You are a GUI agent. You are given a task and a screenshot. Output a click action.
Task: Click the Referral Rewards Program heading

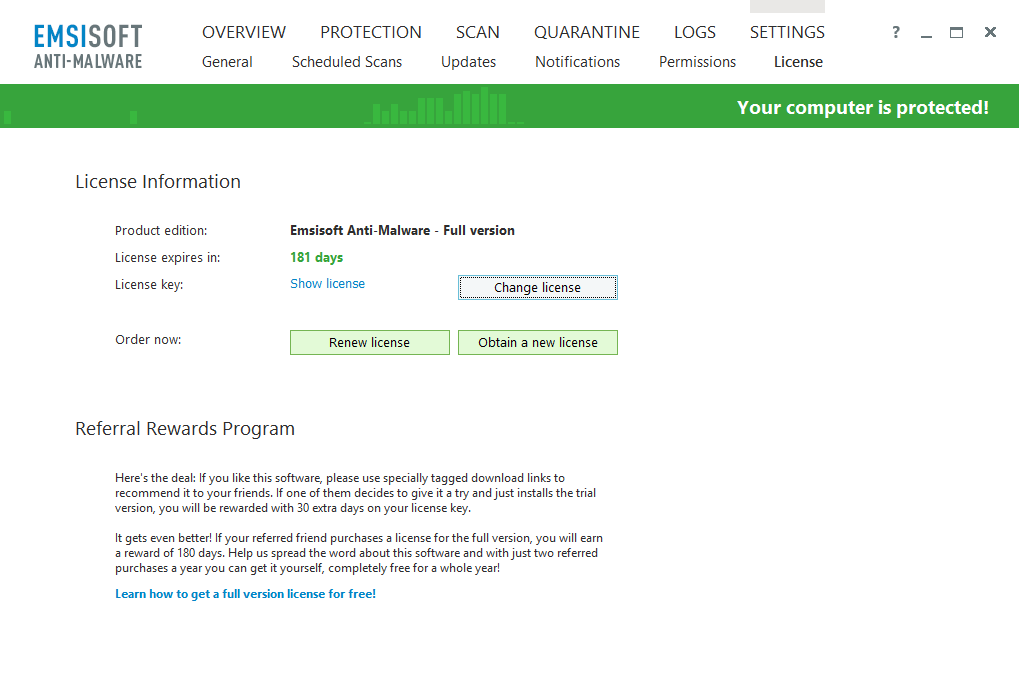[x=185, y=429]
